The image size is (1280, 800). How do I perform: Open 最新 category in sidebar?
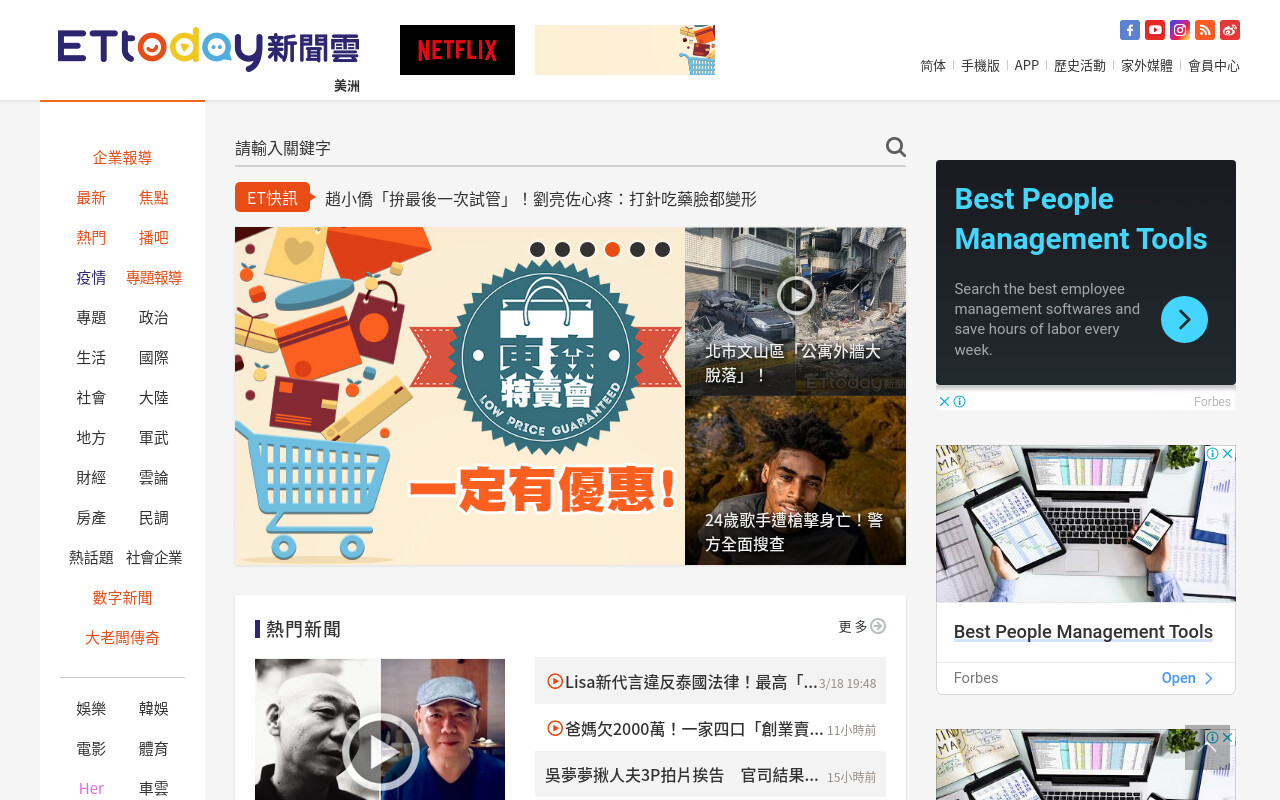[91, 198]
